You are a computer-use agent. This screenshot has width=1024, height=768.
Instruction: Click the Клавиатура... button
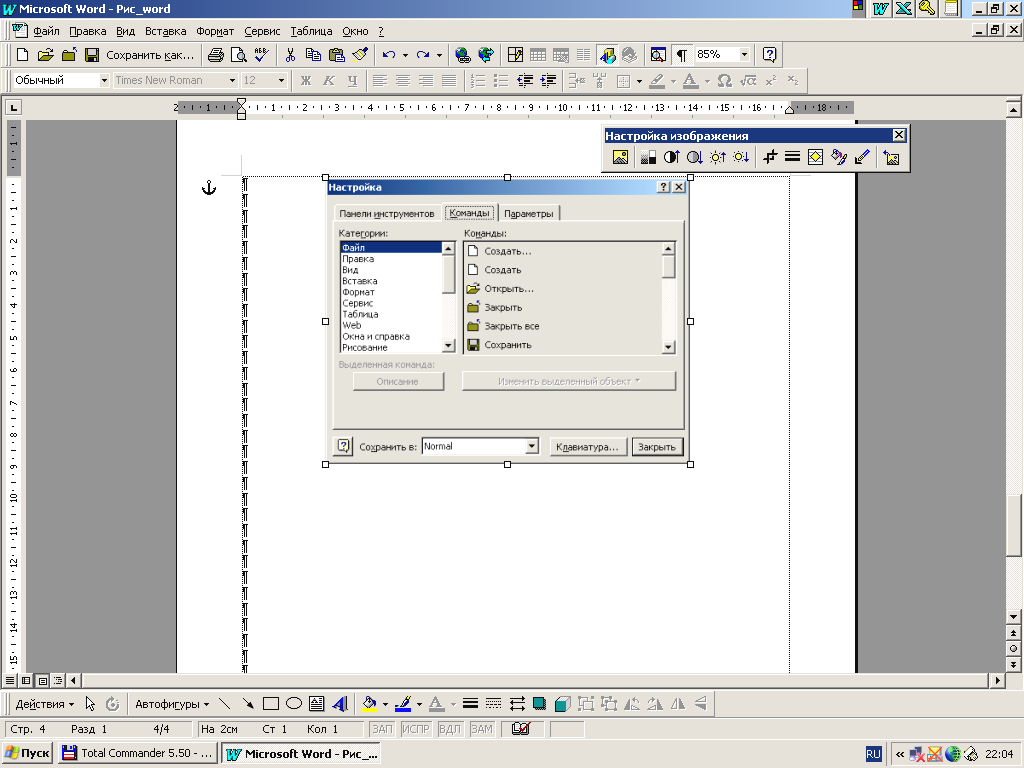[x=586, y=447]
